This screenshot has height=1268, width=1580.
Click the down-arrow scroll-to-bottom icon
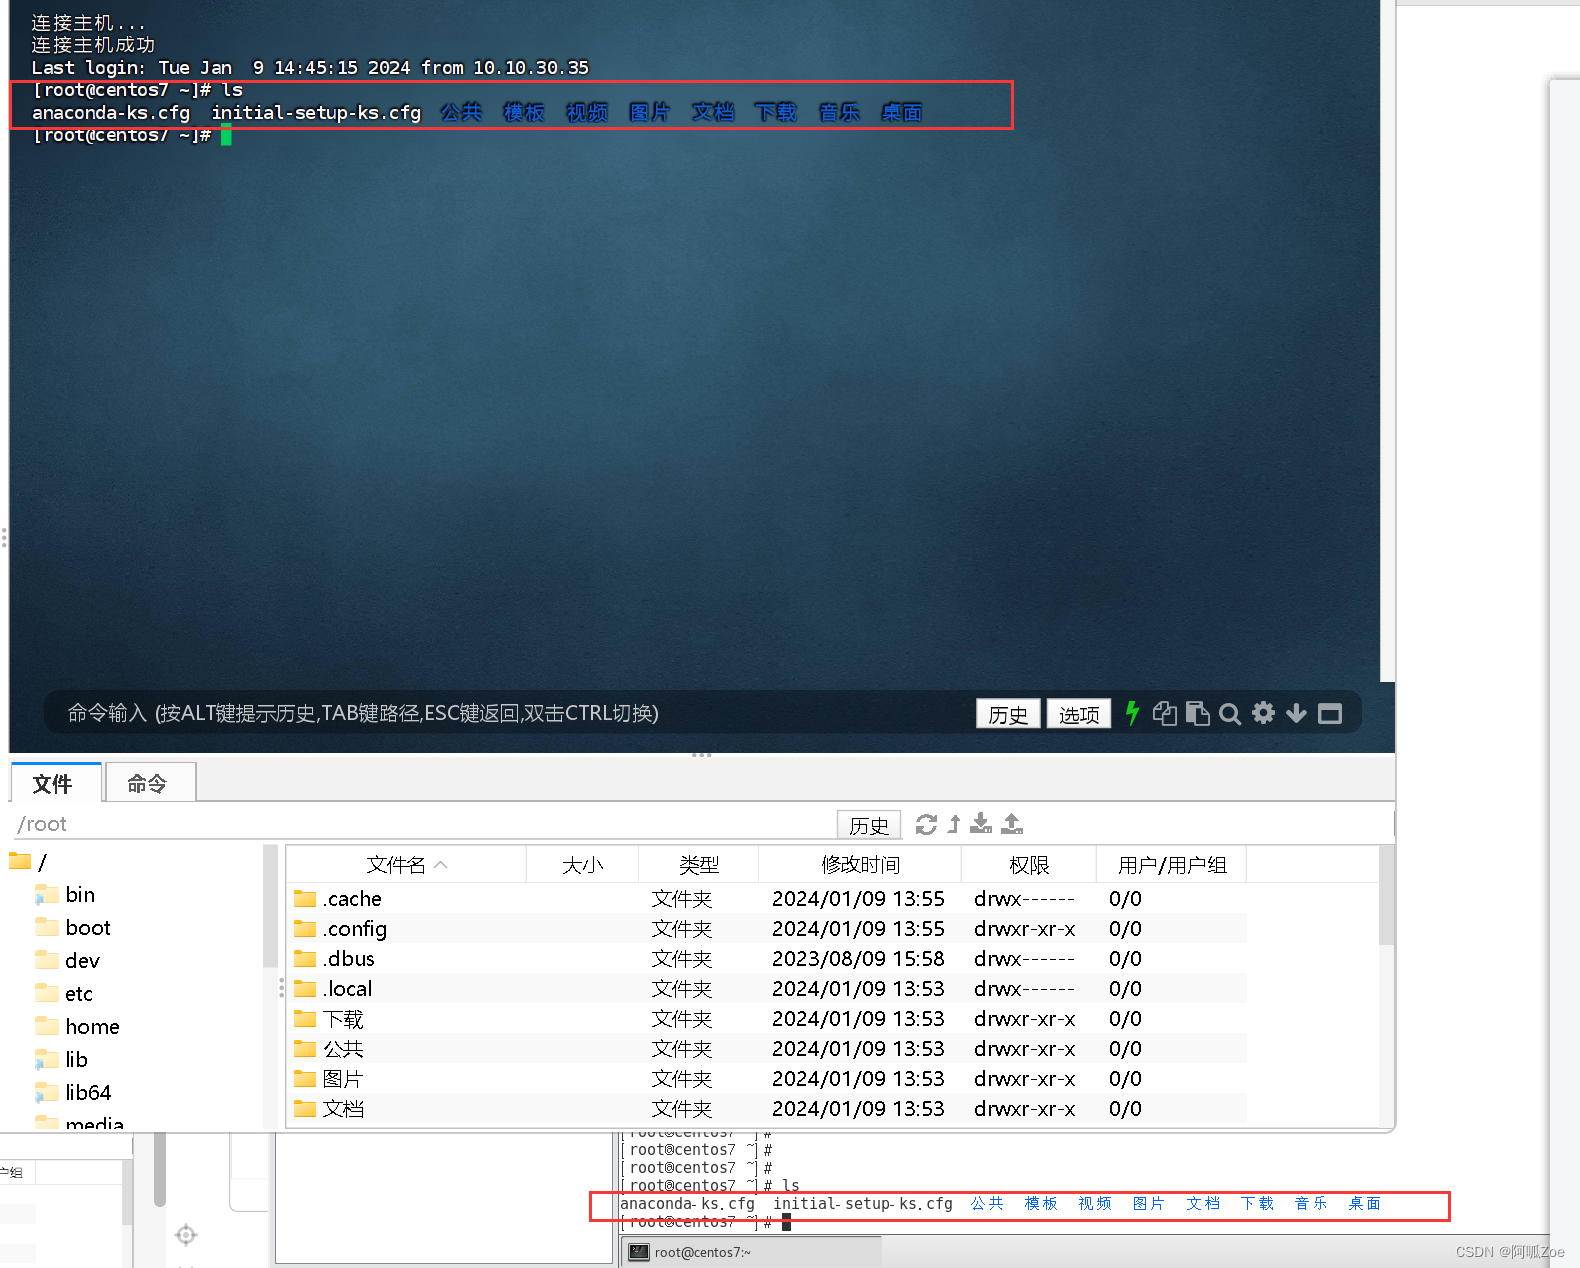1296,713
